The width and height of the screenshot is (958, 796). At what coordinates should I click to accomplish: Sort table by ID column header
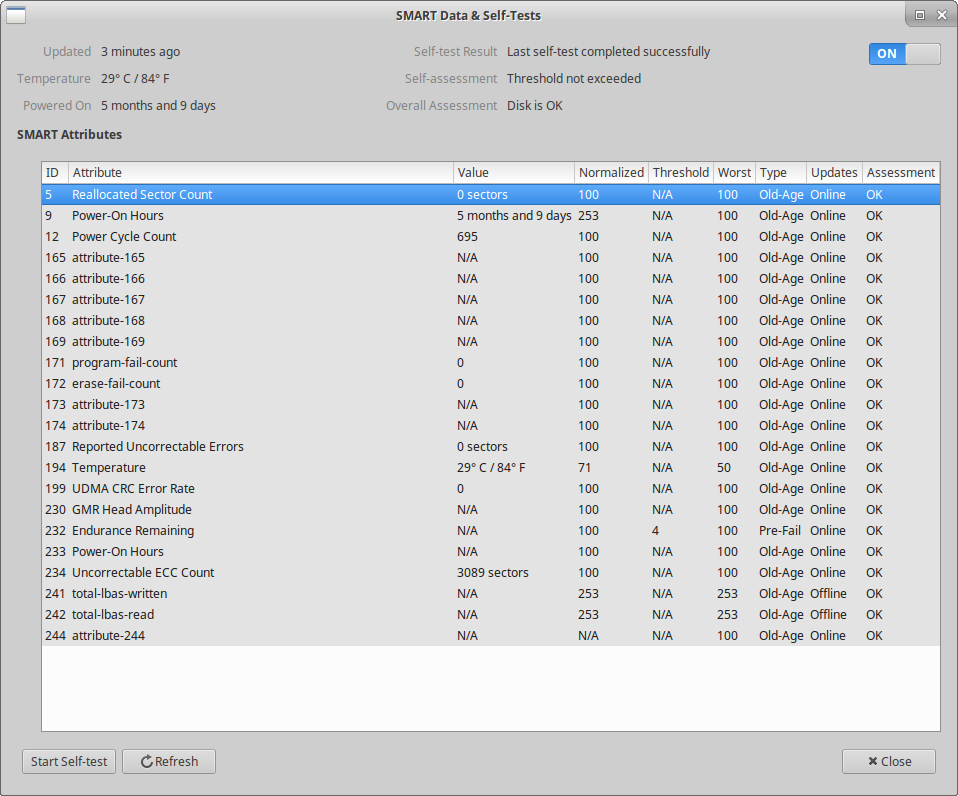pyautogui.click(x=55, y=173)
